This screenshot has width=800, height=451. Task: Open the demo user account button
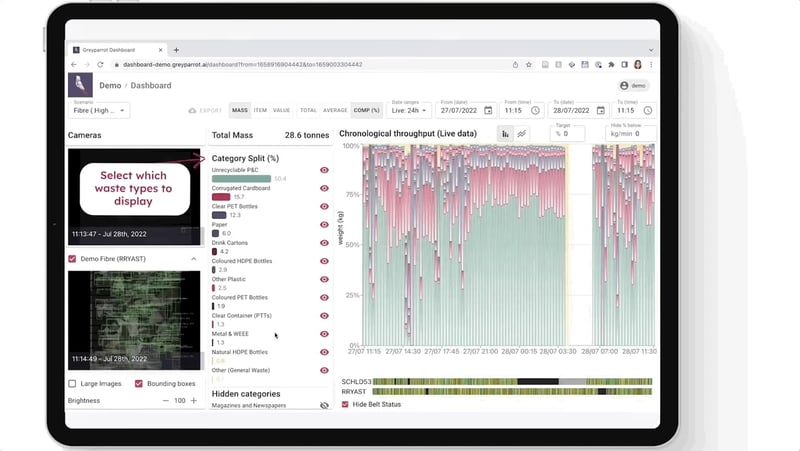(634, 86)
